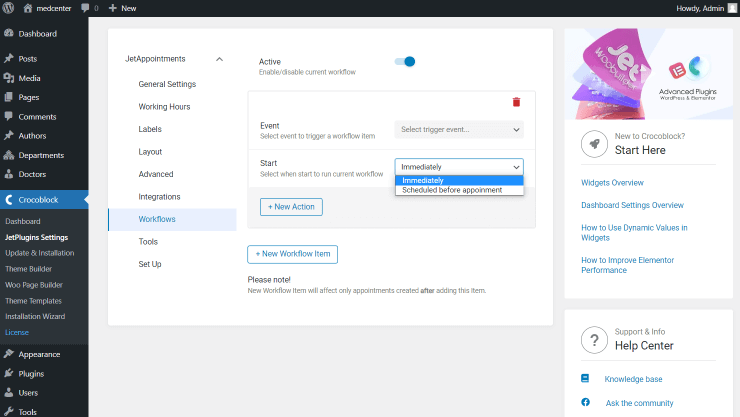Viewport: 740px width, 417px height.
Task: Click the + New Action button
Action: (291, 207)
